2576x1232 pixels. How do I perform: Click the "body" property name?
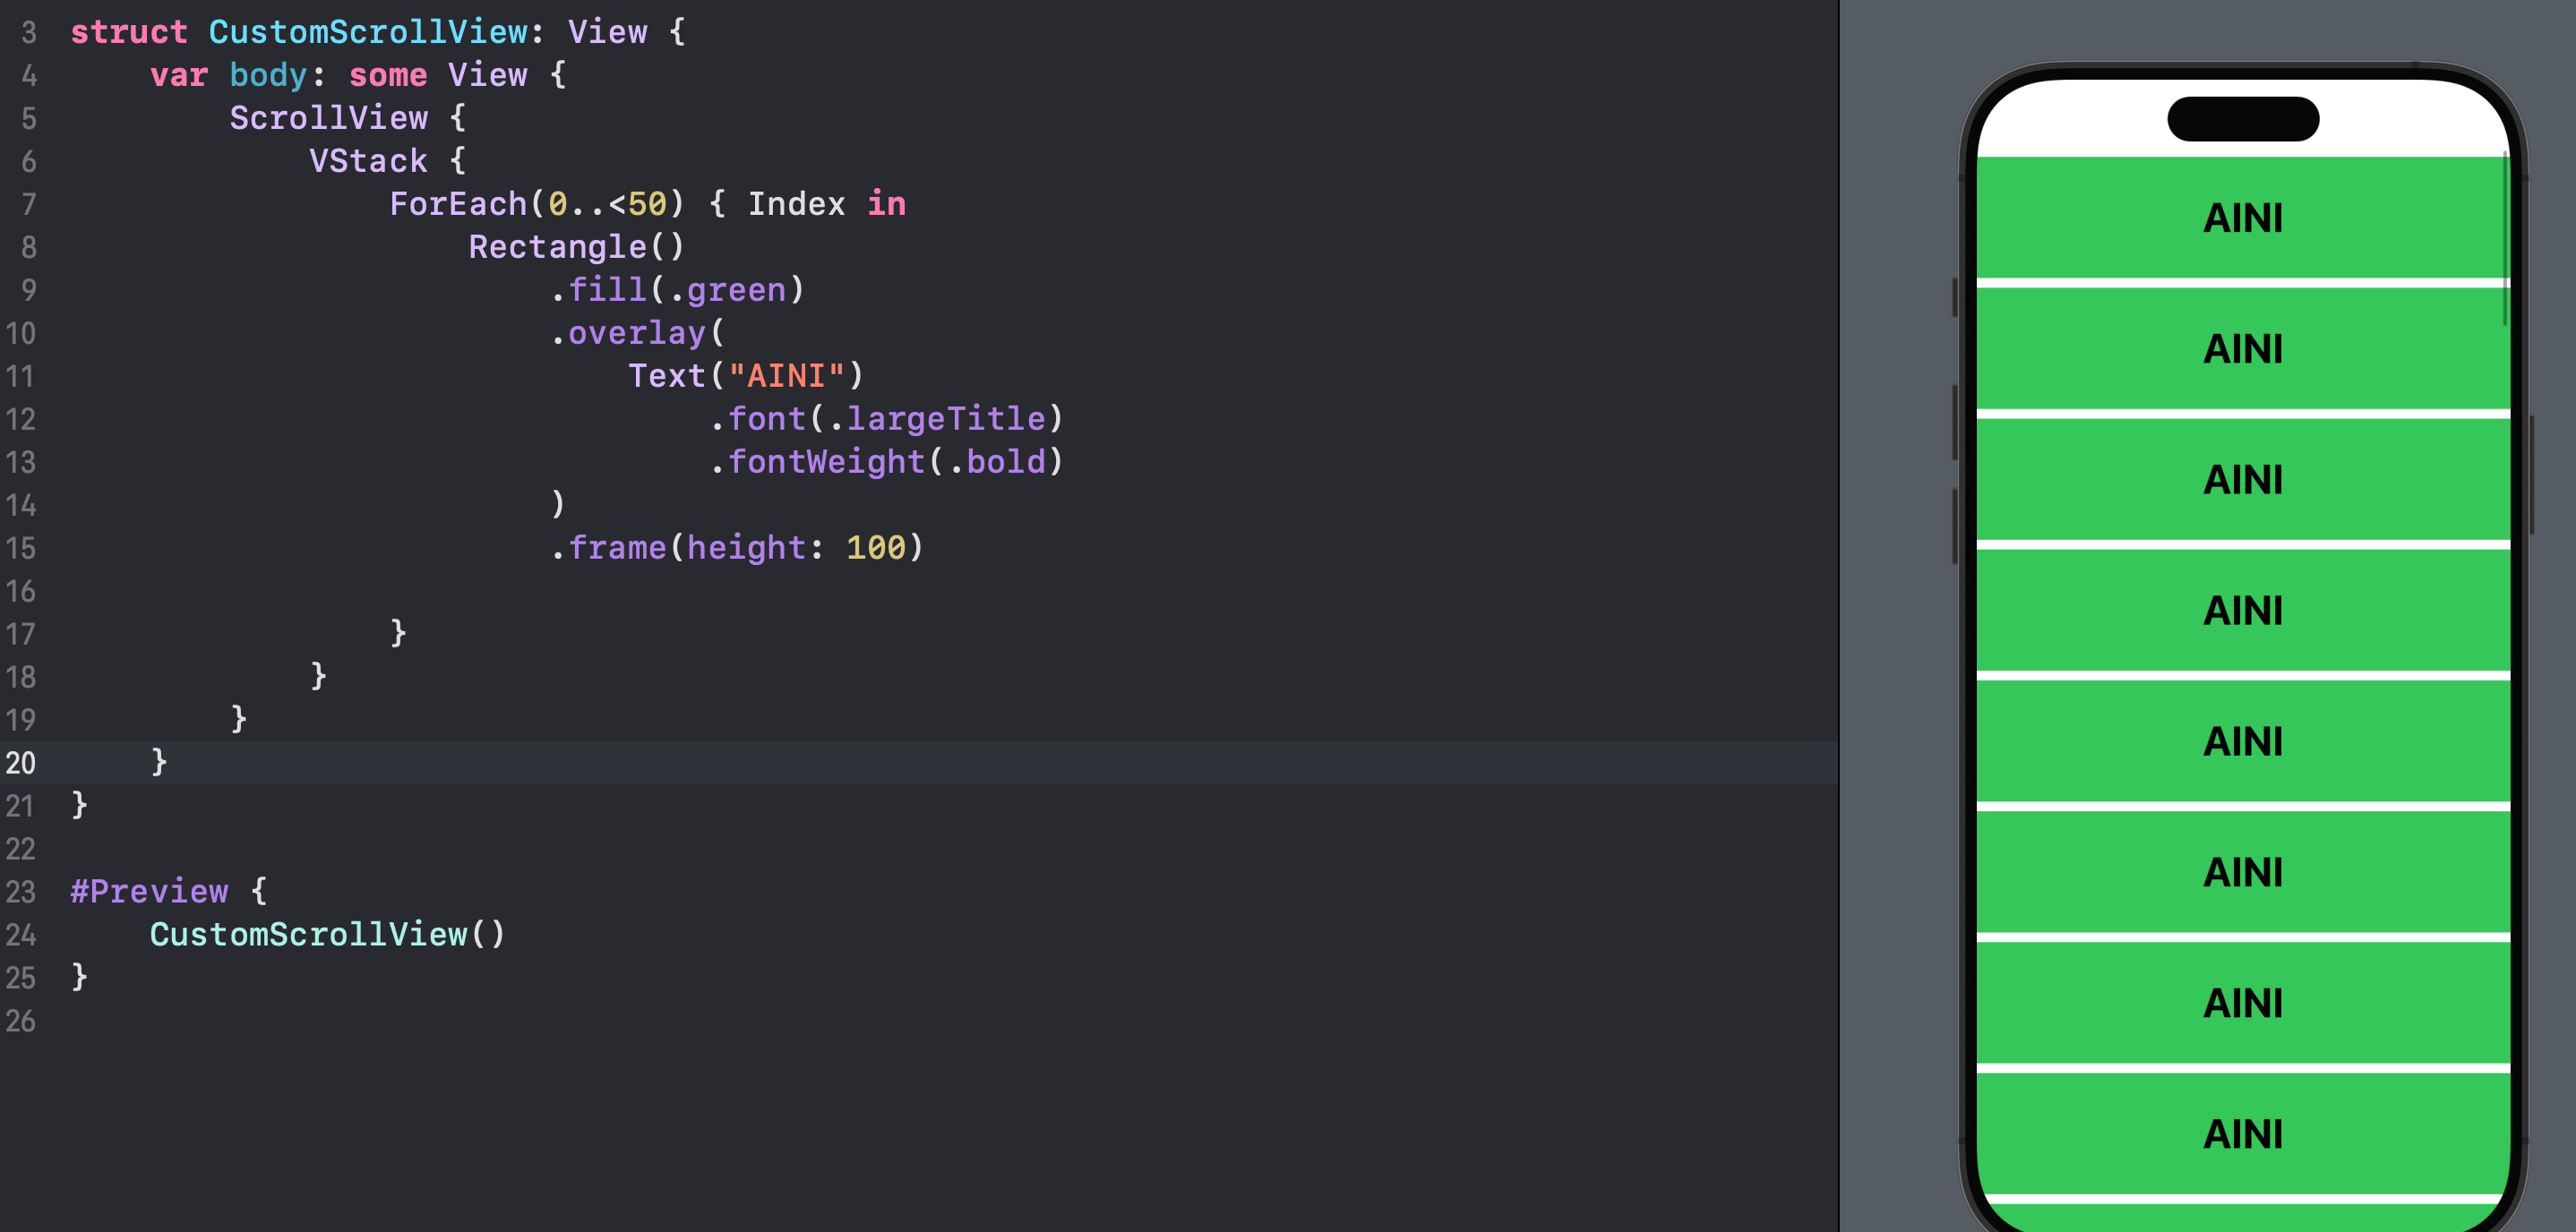268,75
